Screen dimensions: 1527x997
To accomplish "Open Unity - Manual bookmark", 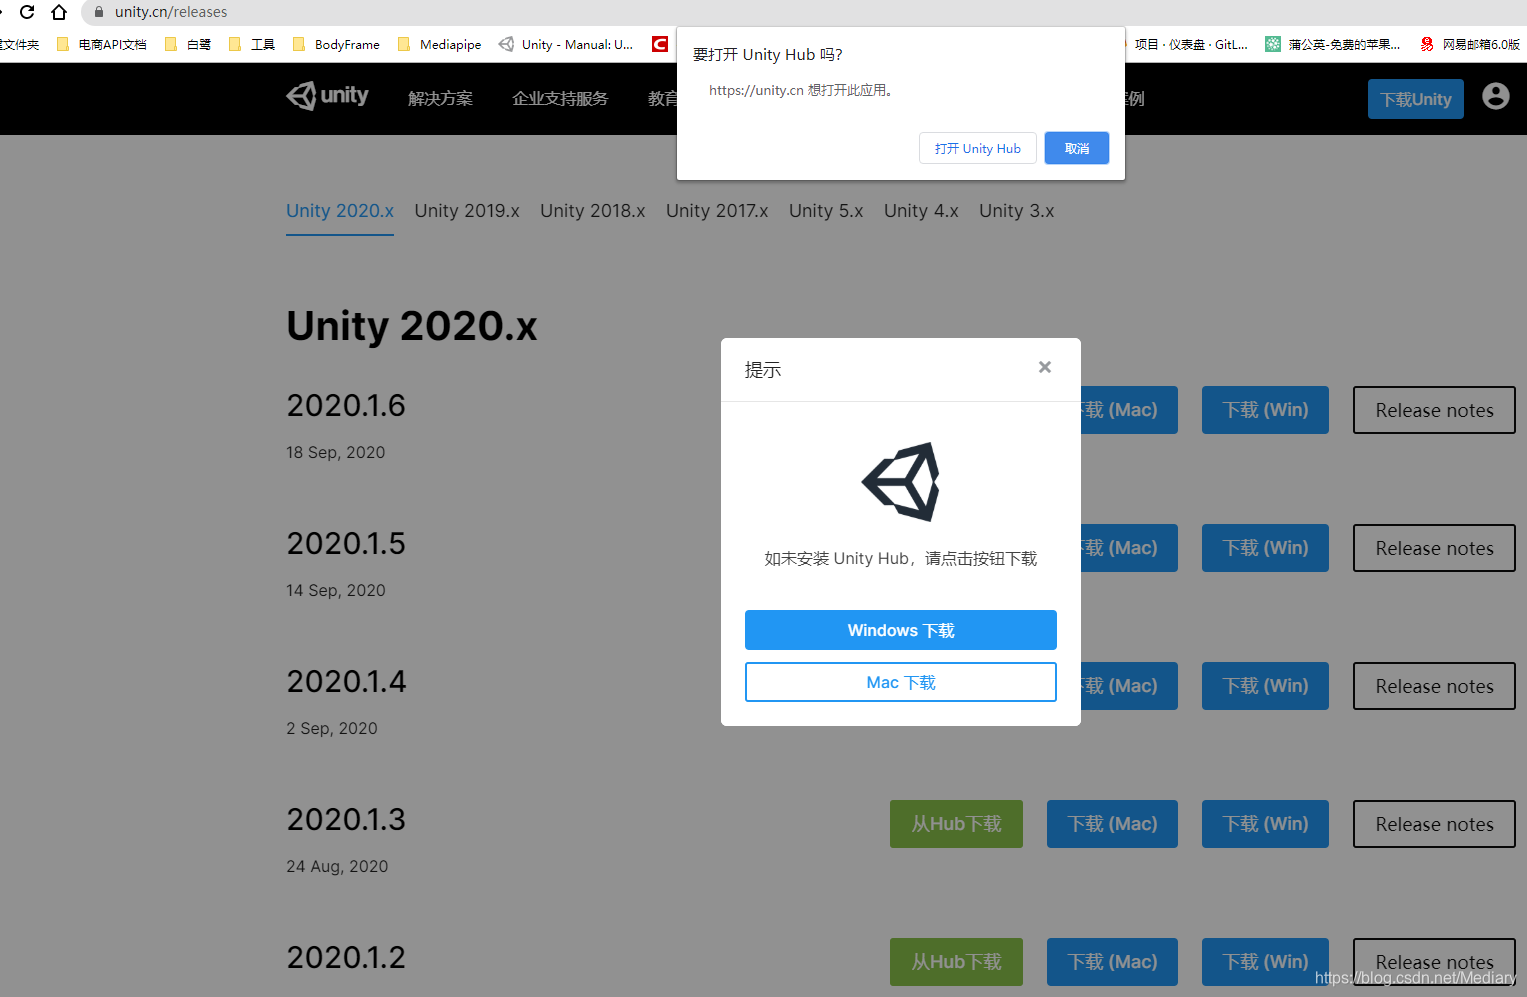I will pyautogui.click(x=566, y=44).
